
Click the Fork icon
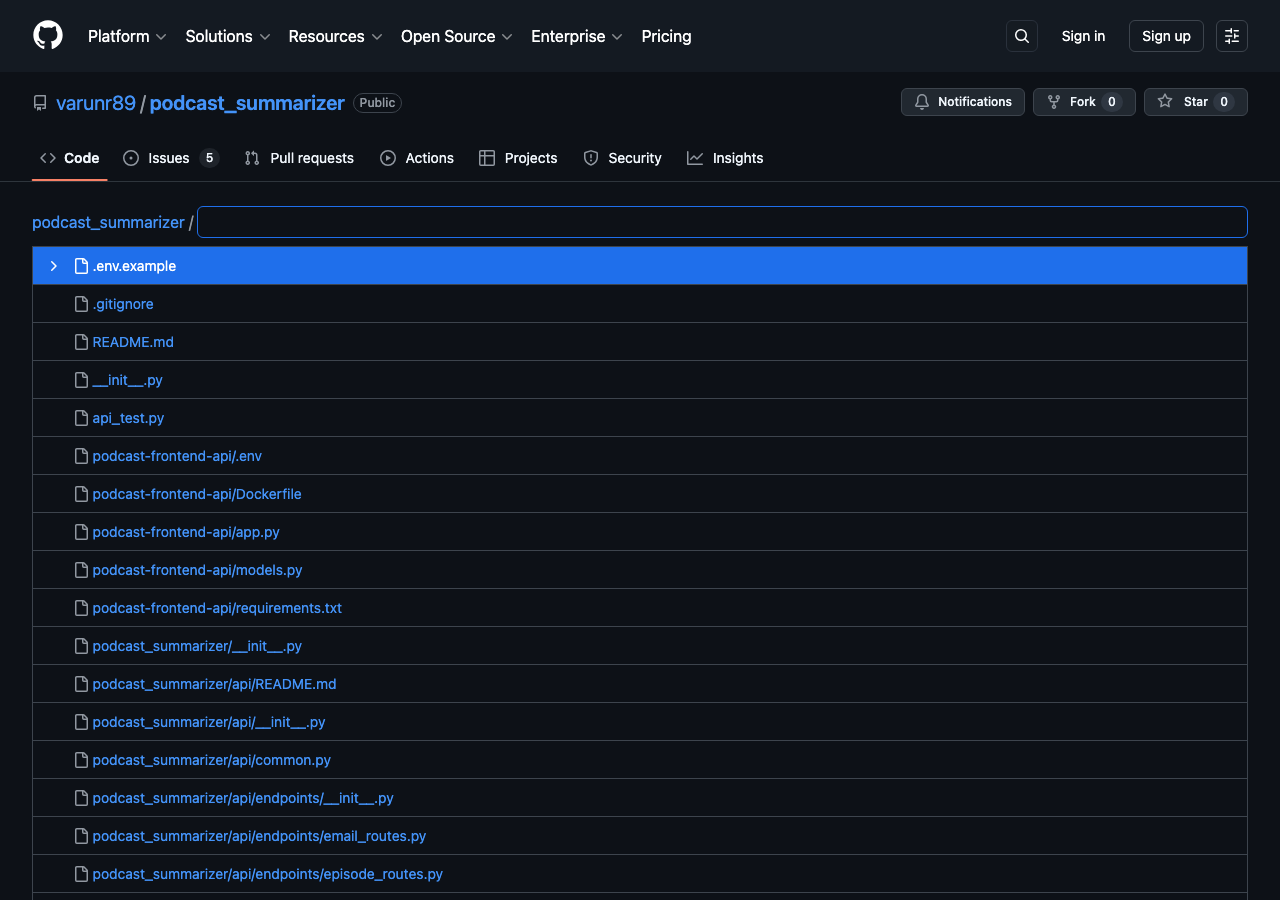click(1053, 101)
